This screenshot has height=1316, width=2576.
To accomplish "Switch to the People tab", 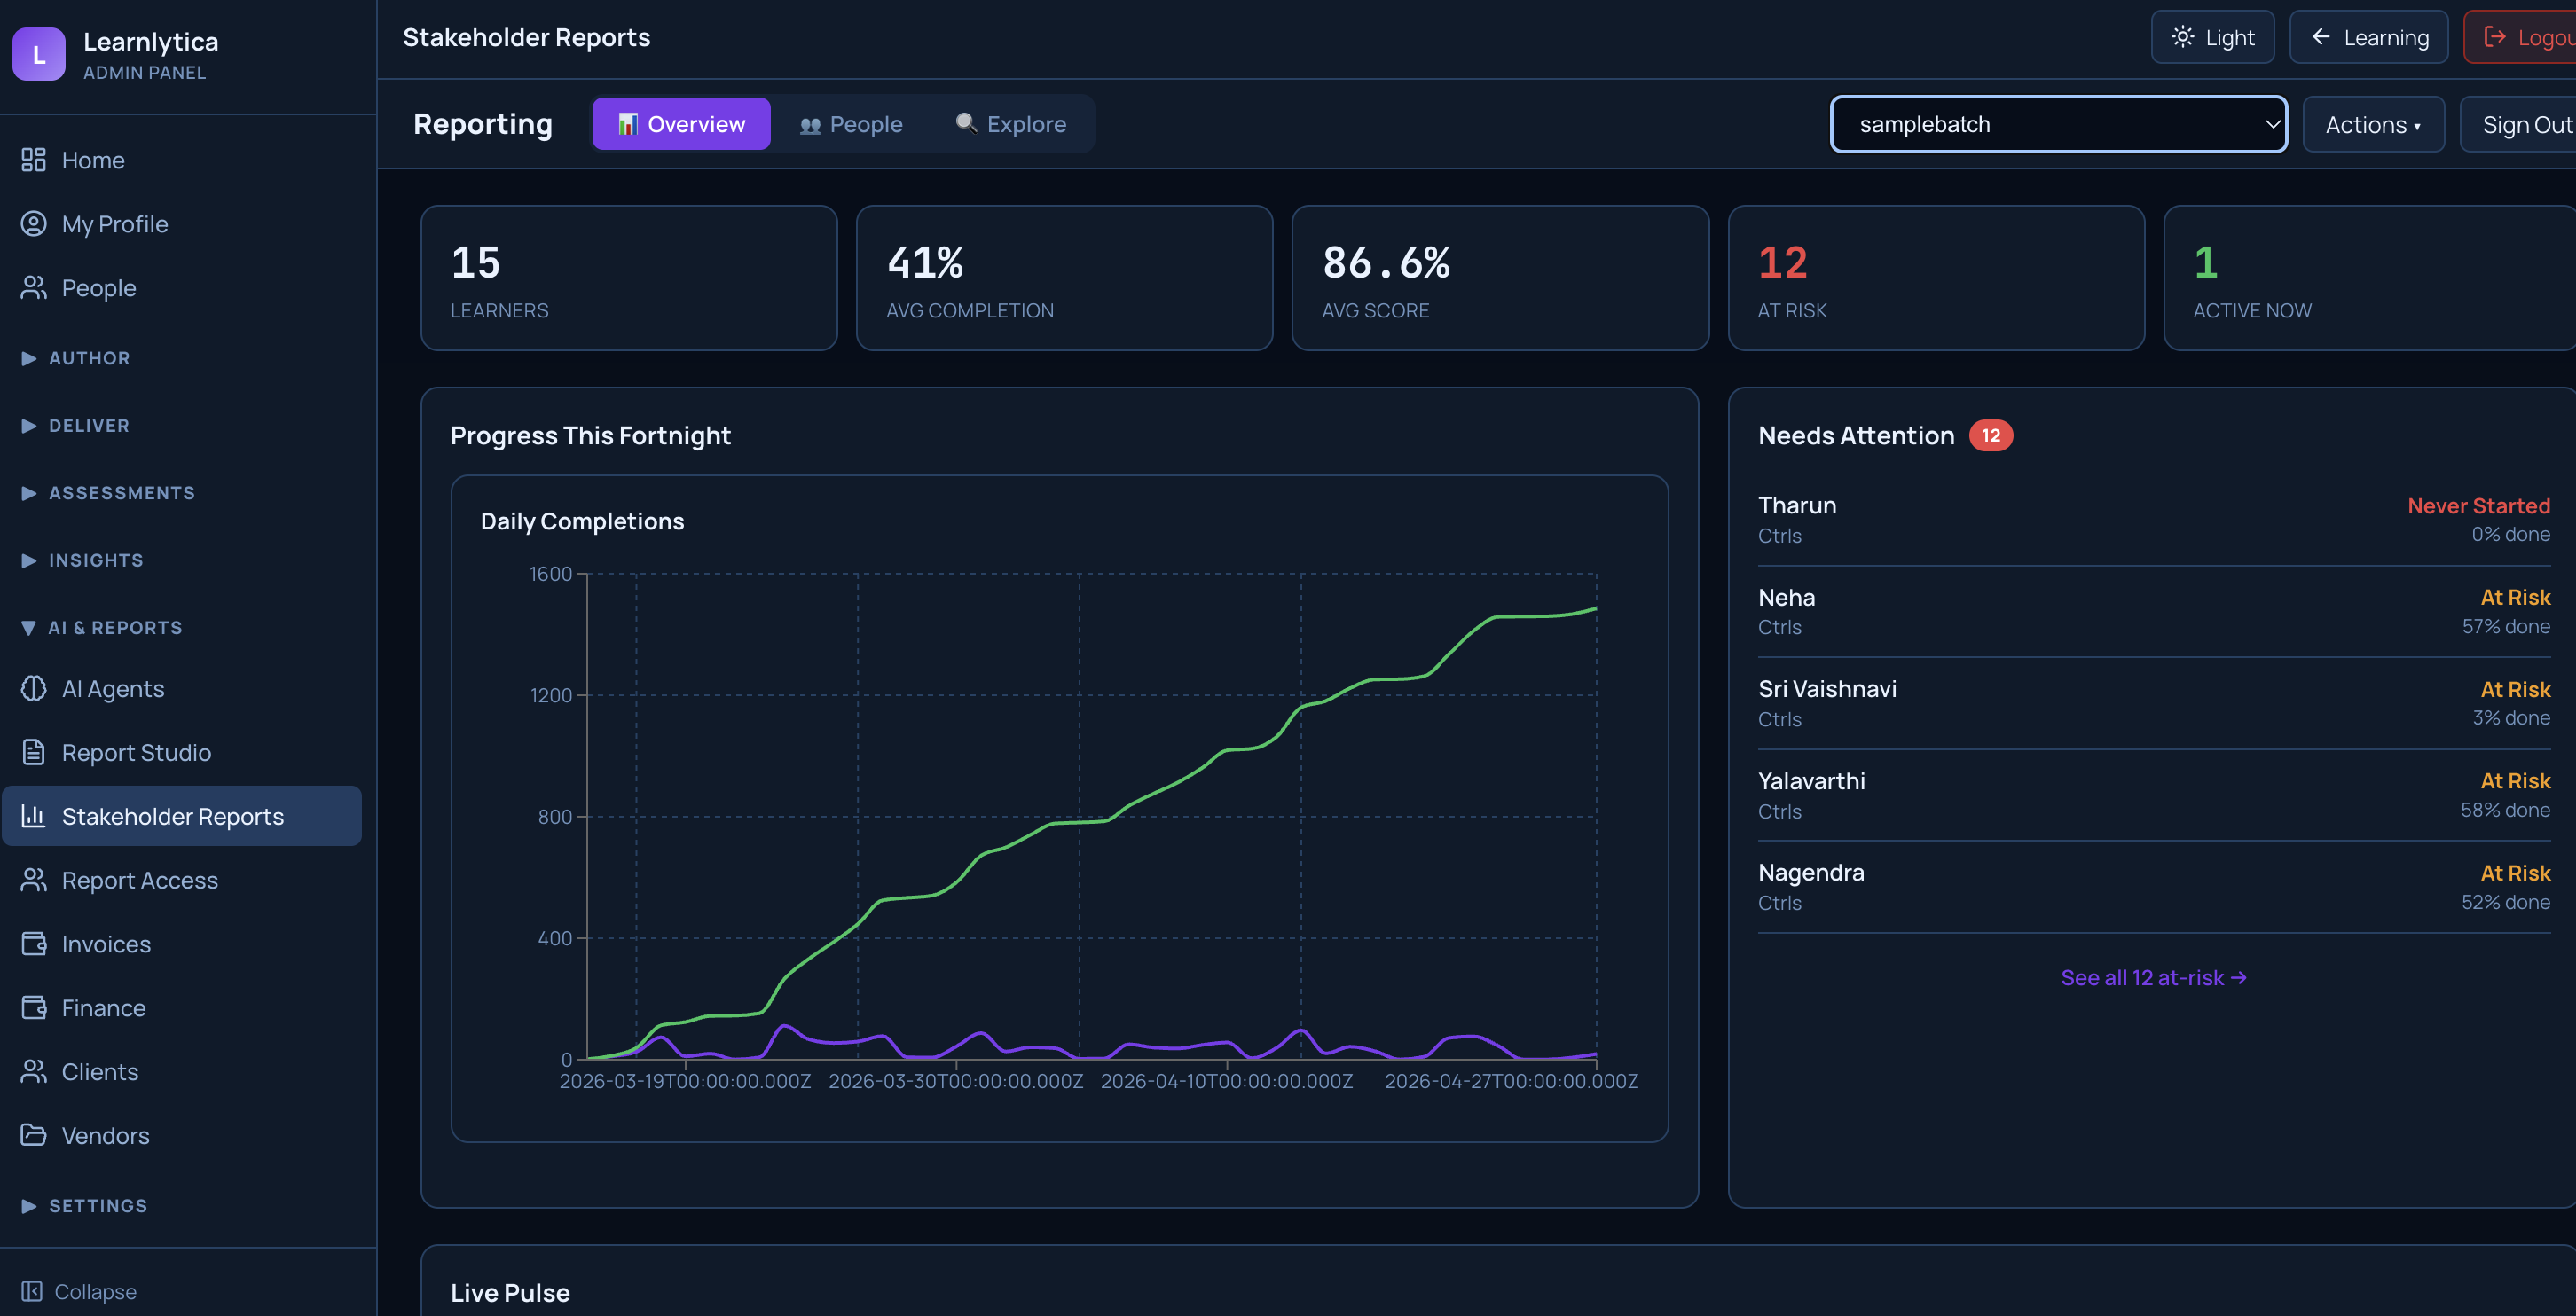I will 850,124.
